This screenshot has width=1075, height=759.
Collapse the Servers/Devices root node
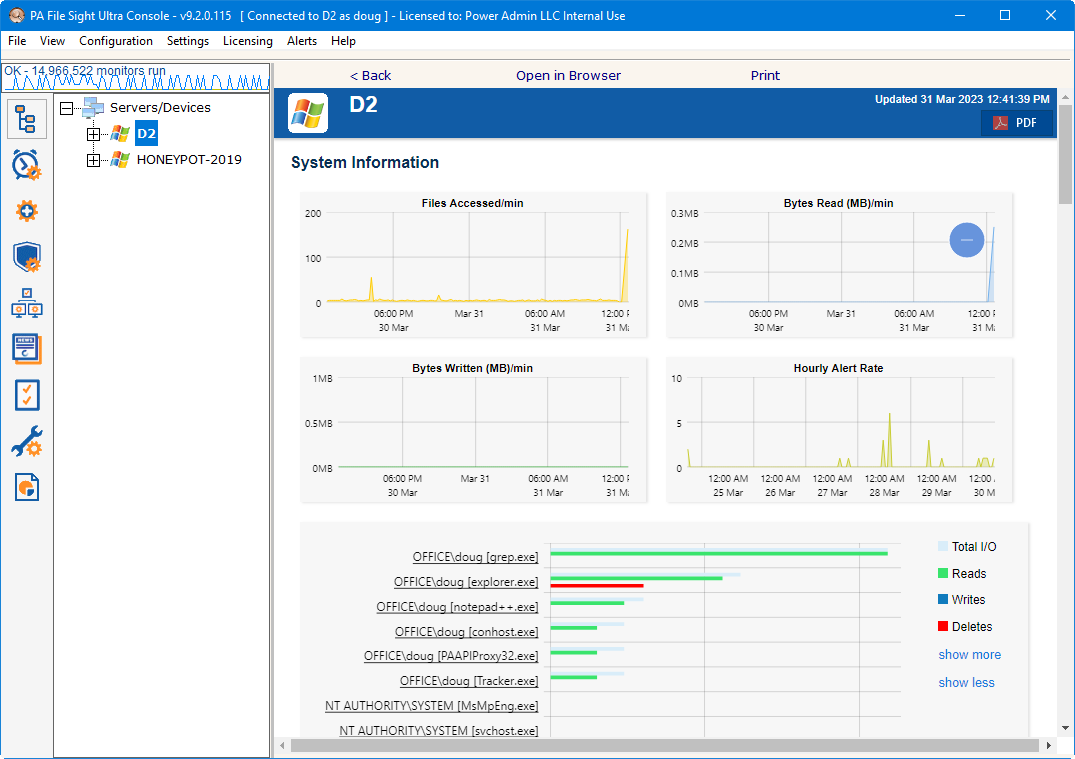click(67, 108)
